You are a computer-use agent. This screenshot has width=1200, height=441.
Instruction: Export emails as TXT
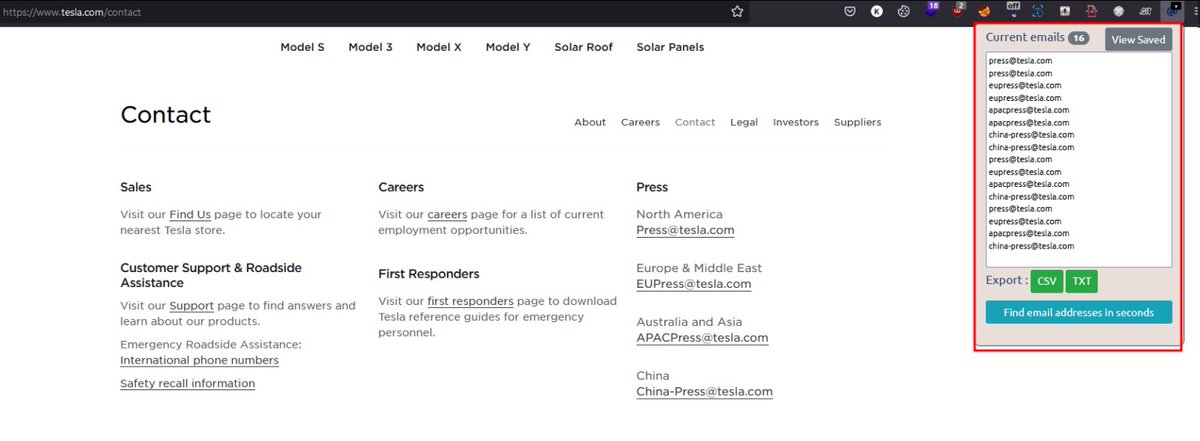[1082, 281]
